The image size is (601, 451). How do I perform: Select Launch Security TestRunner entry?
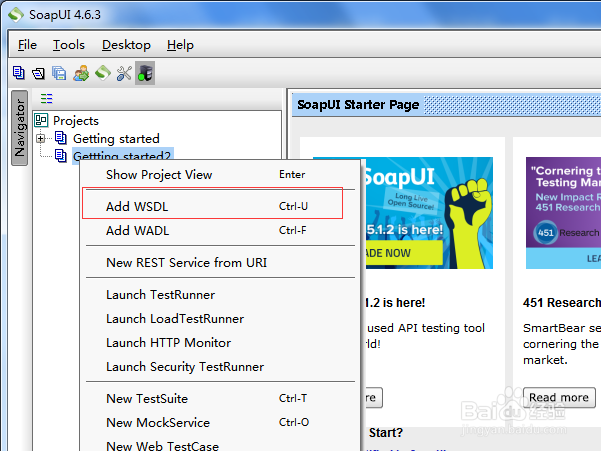click(x=220, y=367)
